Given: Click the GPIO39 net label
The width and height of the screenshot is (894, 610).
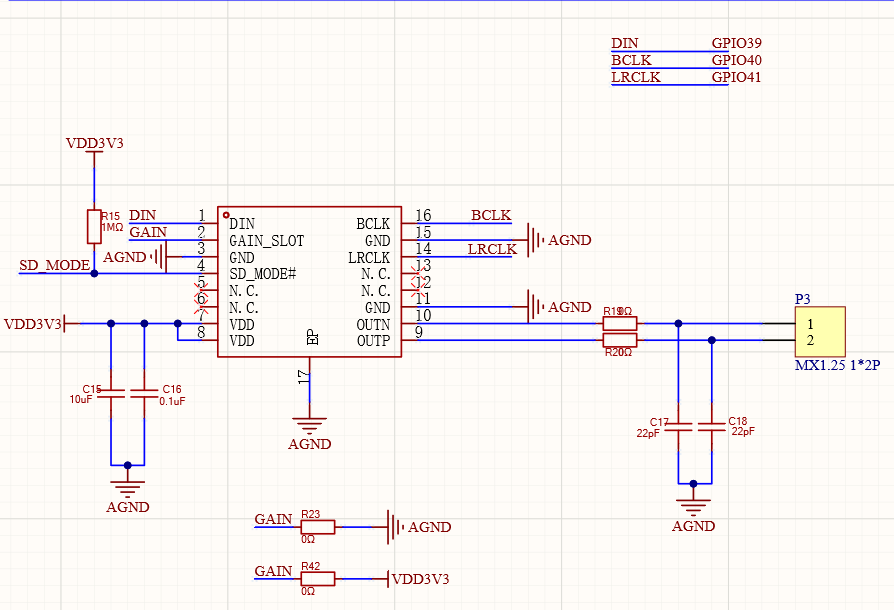Looking at the screenshot, I should (x=737, y=43).
